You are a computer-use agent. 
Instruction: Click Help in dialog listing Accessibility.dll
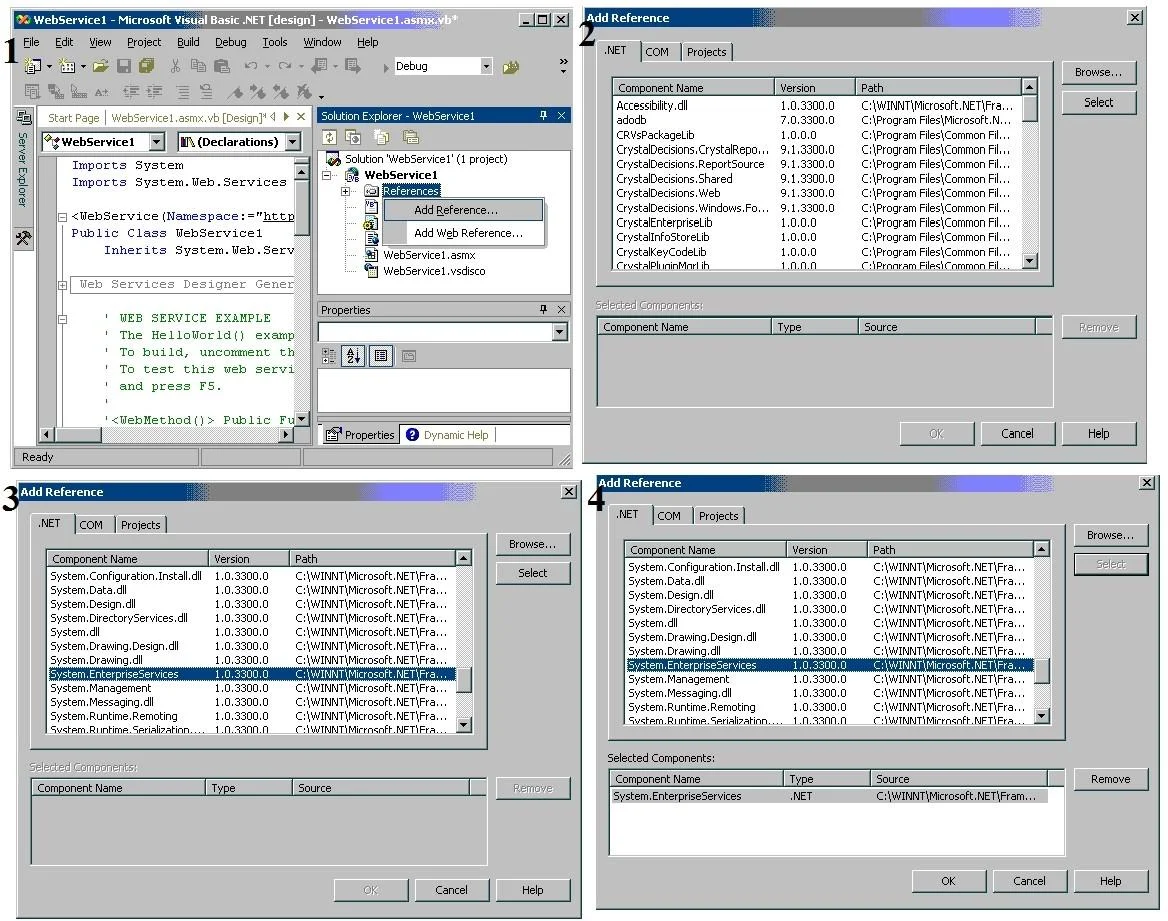click(1098, 434)
